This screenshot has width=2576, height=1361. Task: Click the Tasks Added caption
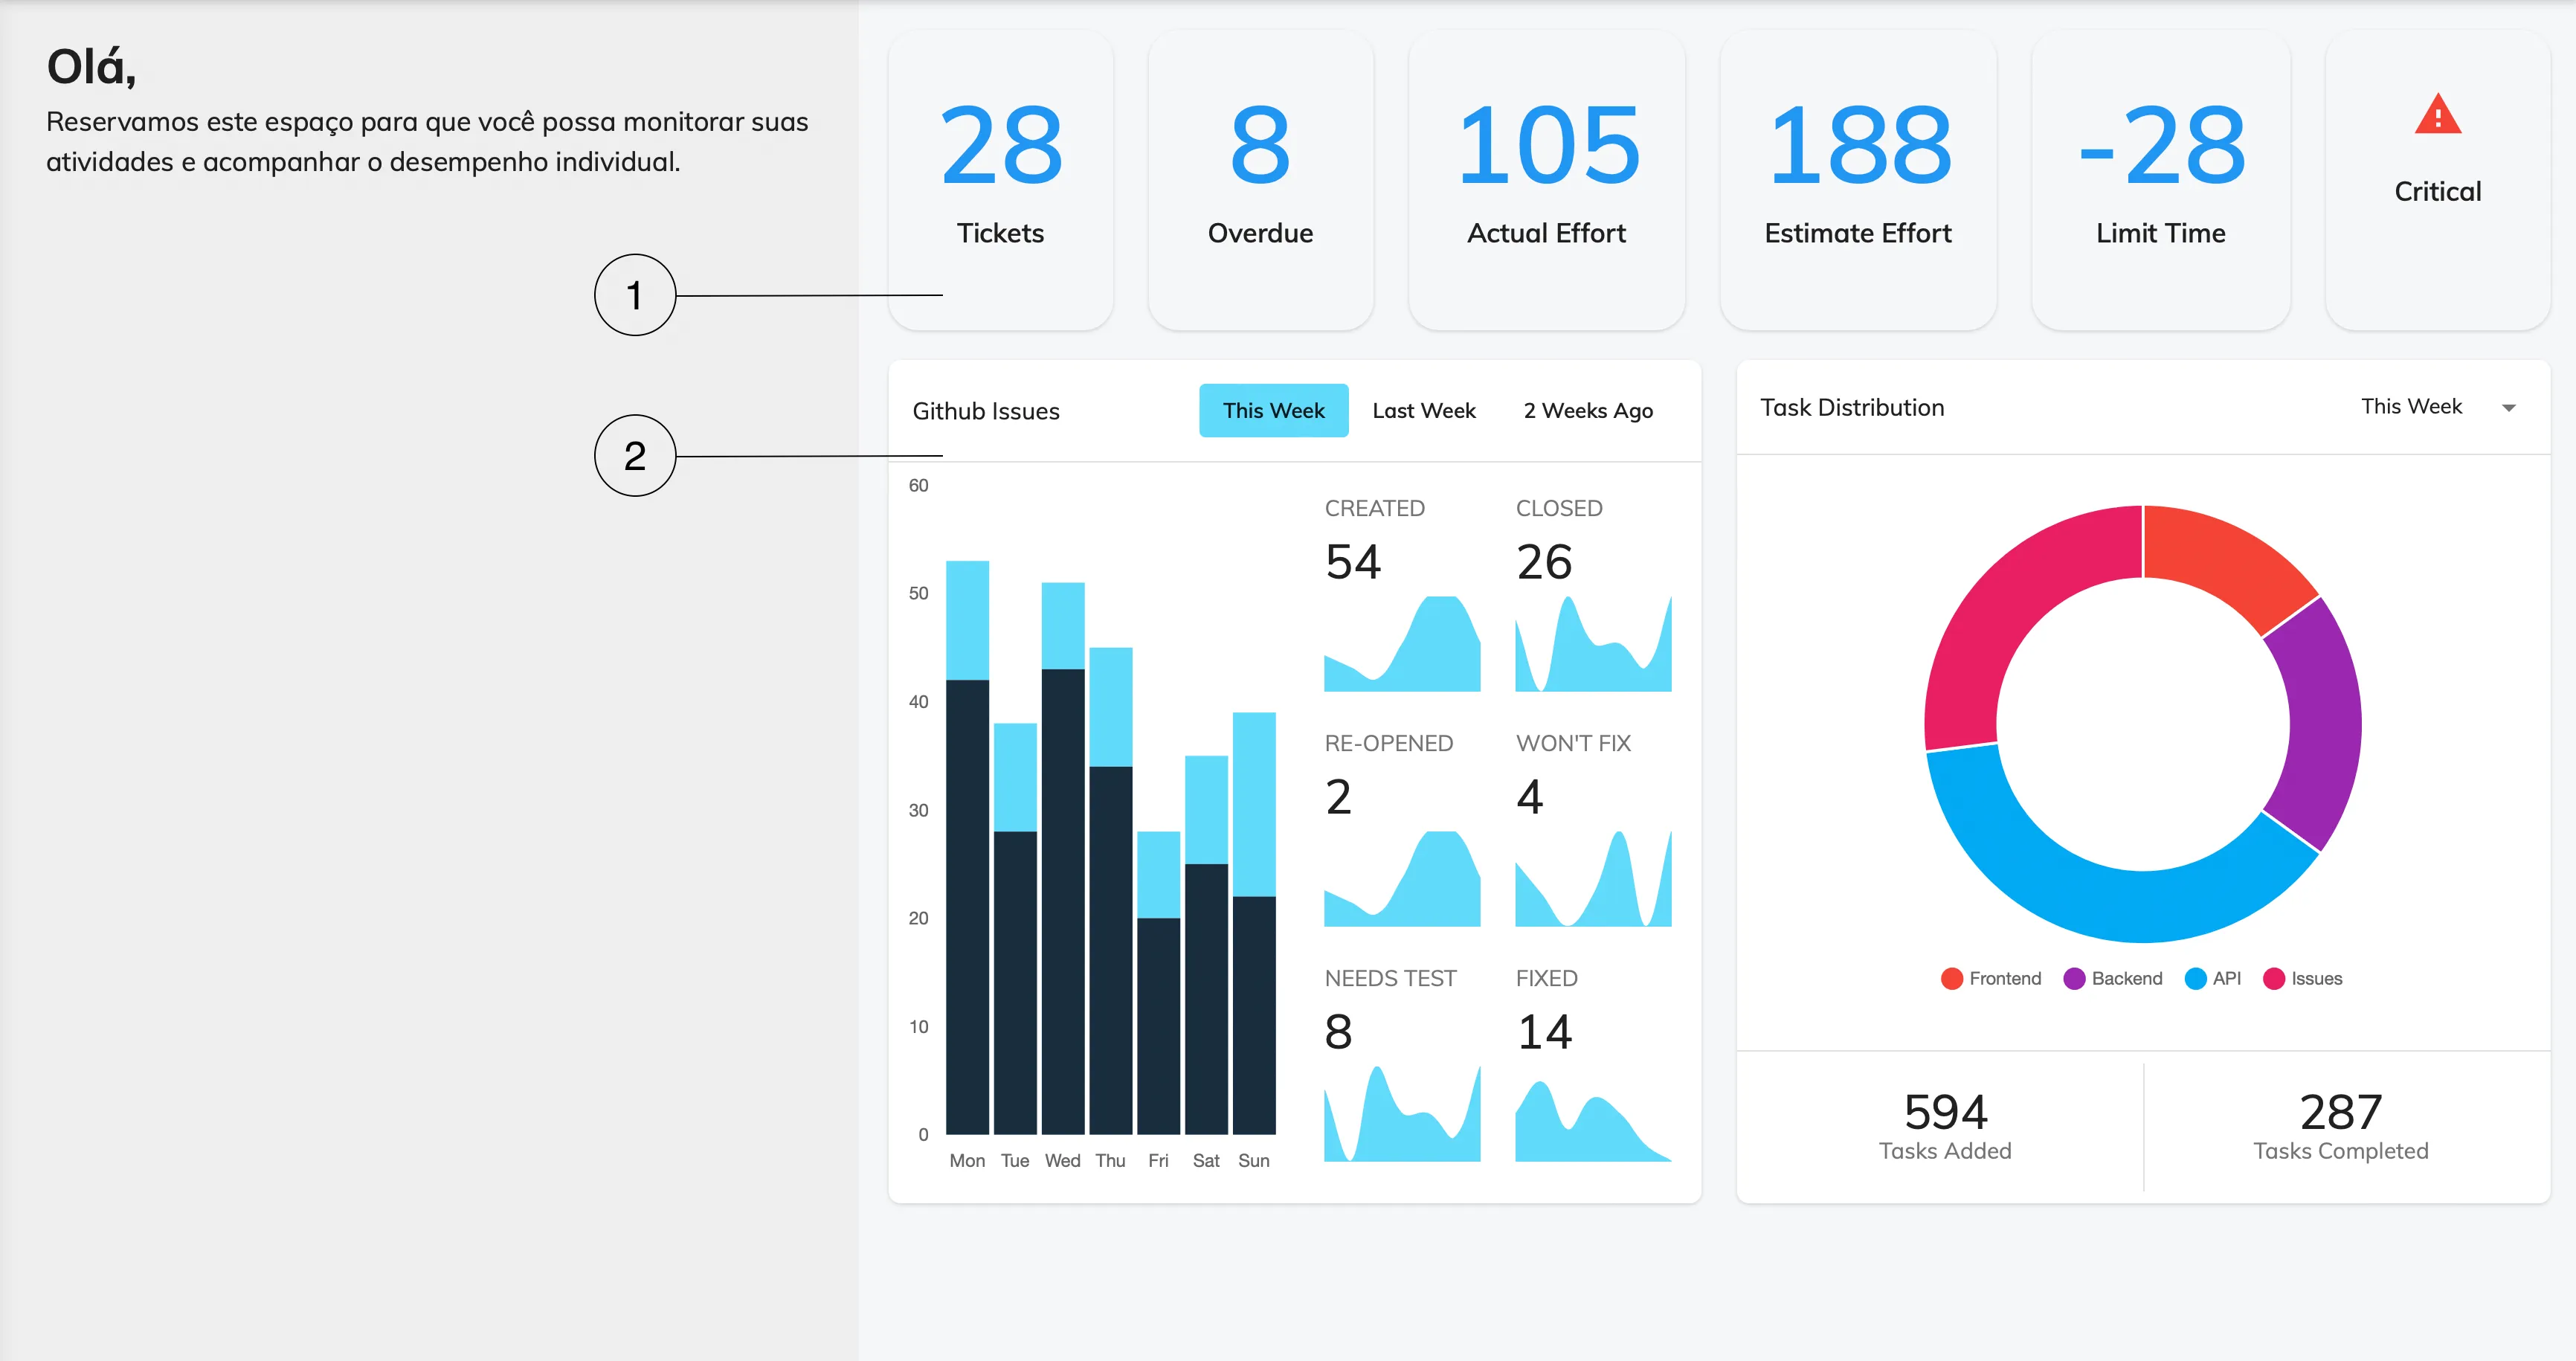[x=1945, y=1151]
